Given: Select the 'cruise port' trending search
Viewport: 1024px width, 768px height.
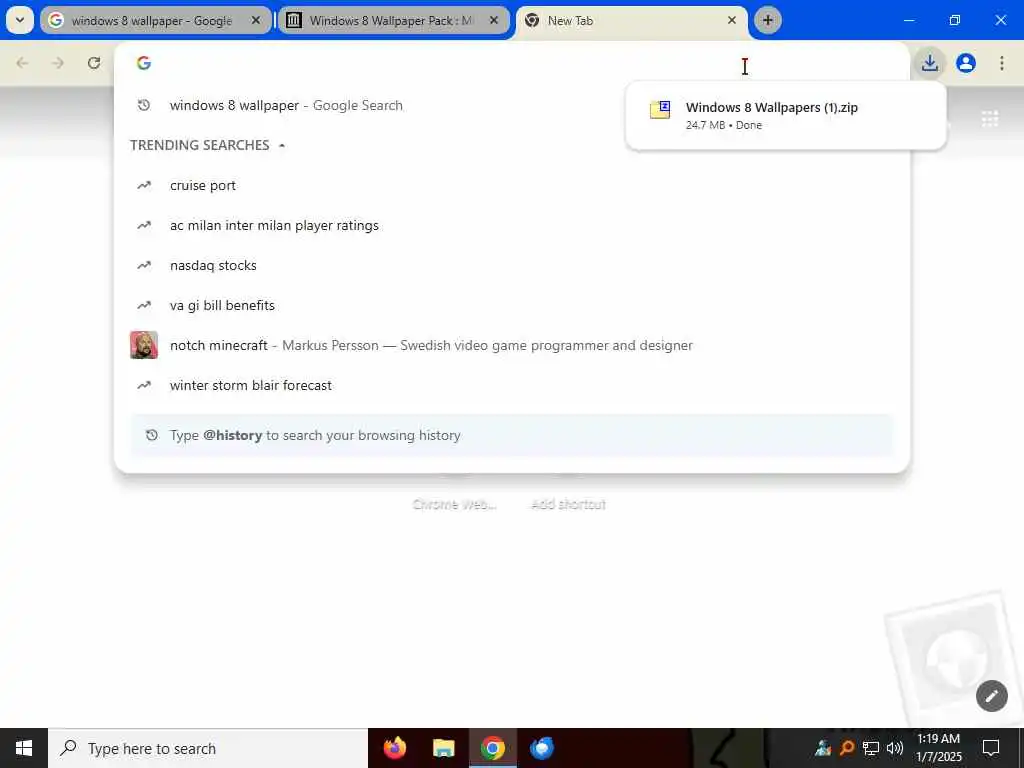Looking at the screenshot, I should point(511,185).
